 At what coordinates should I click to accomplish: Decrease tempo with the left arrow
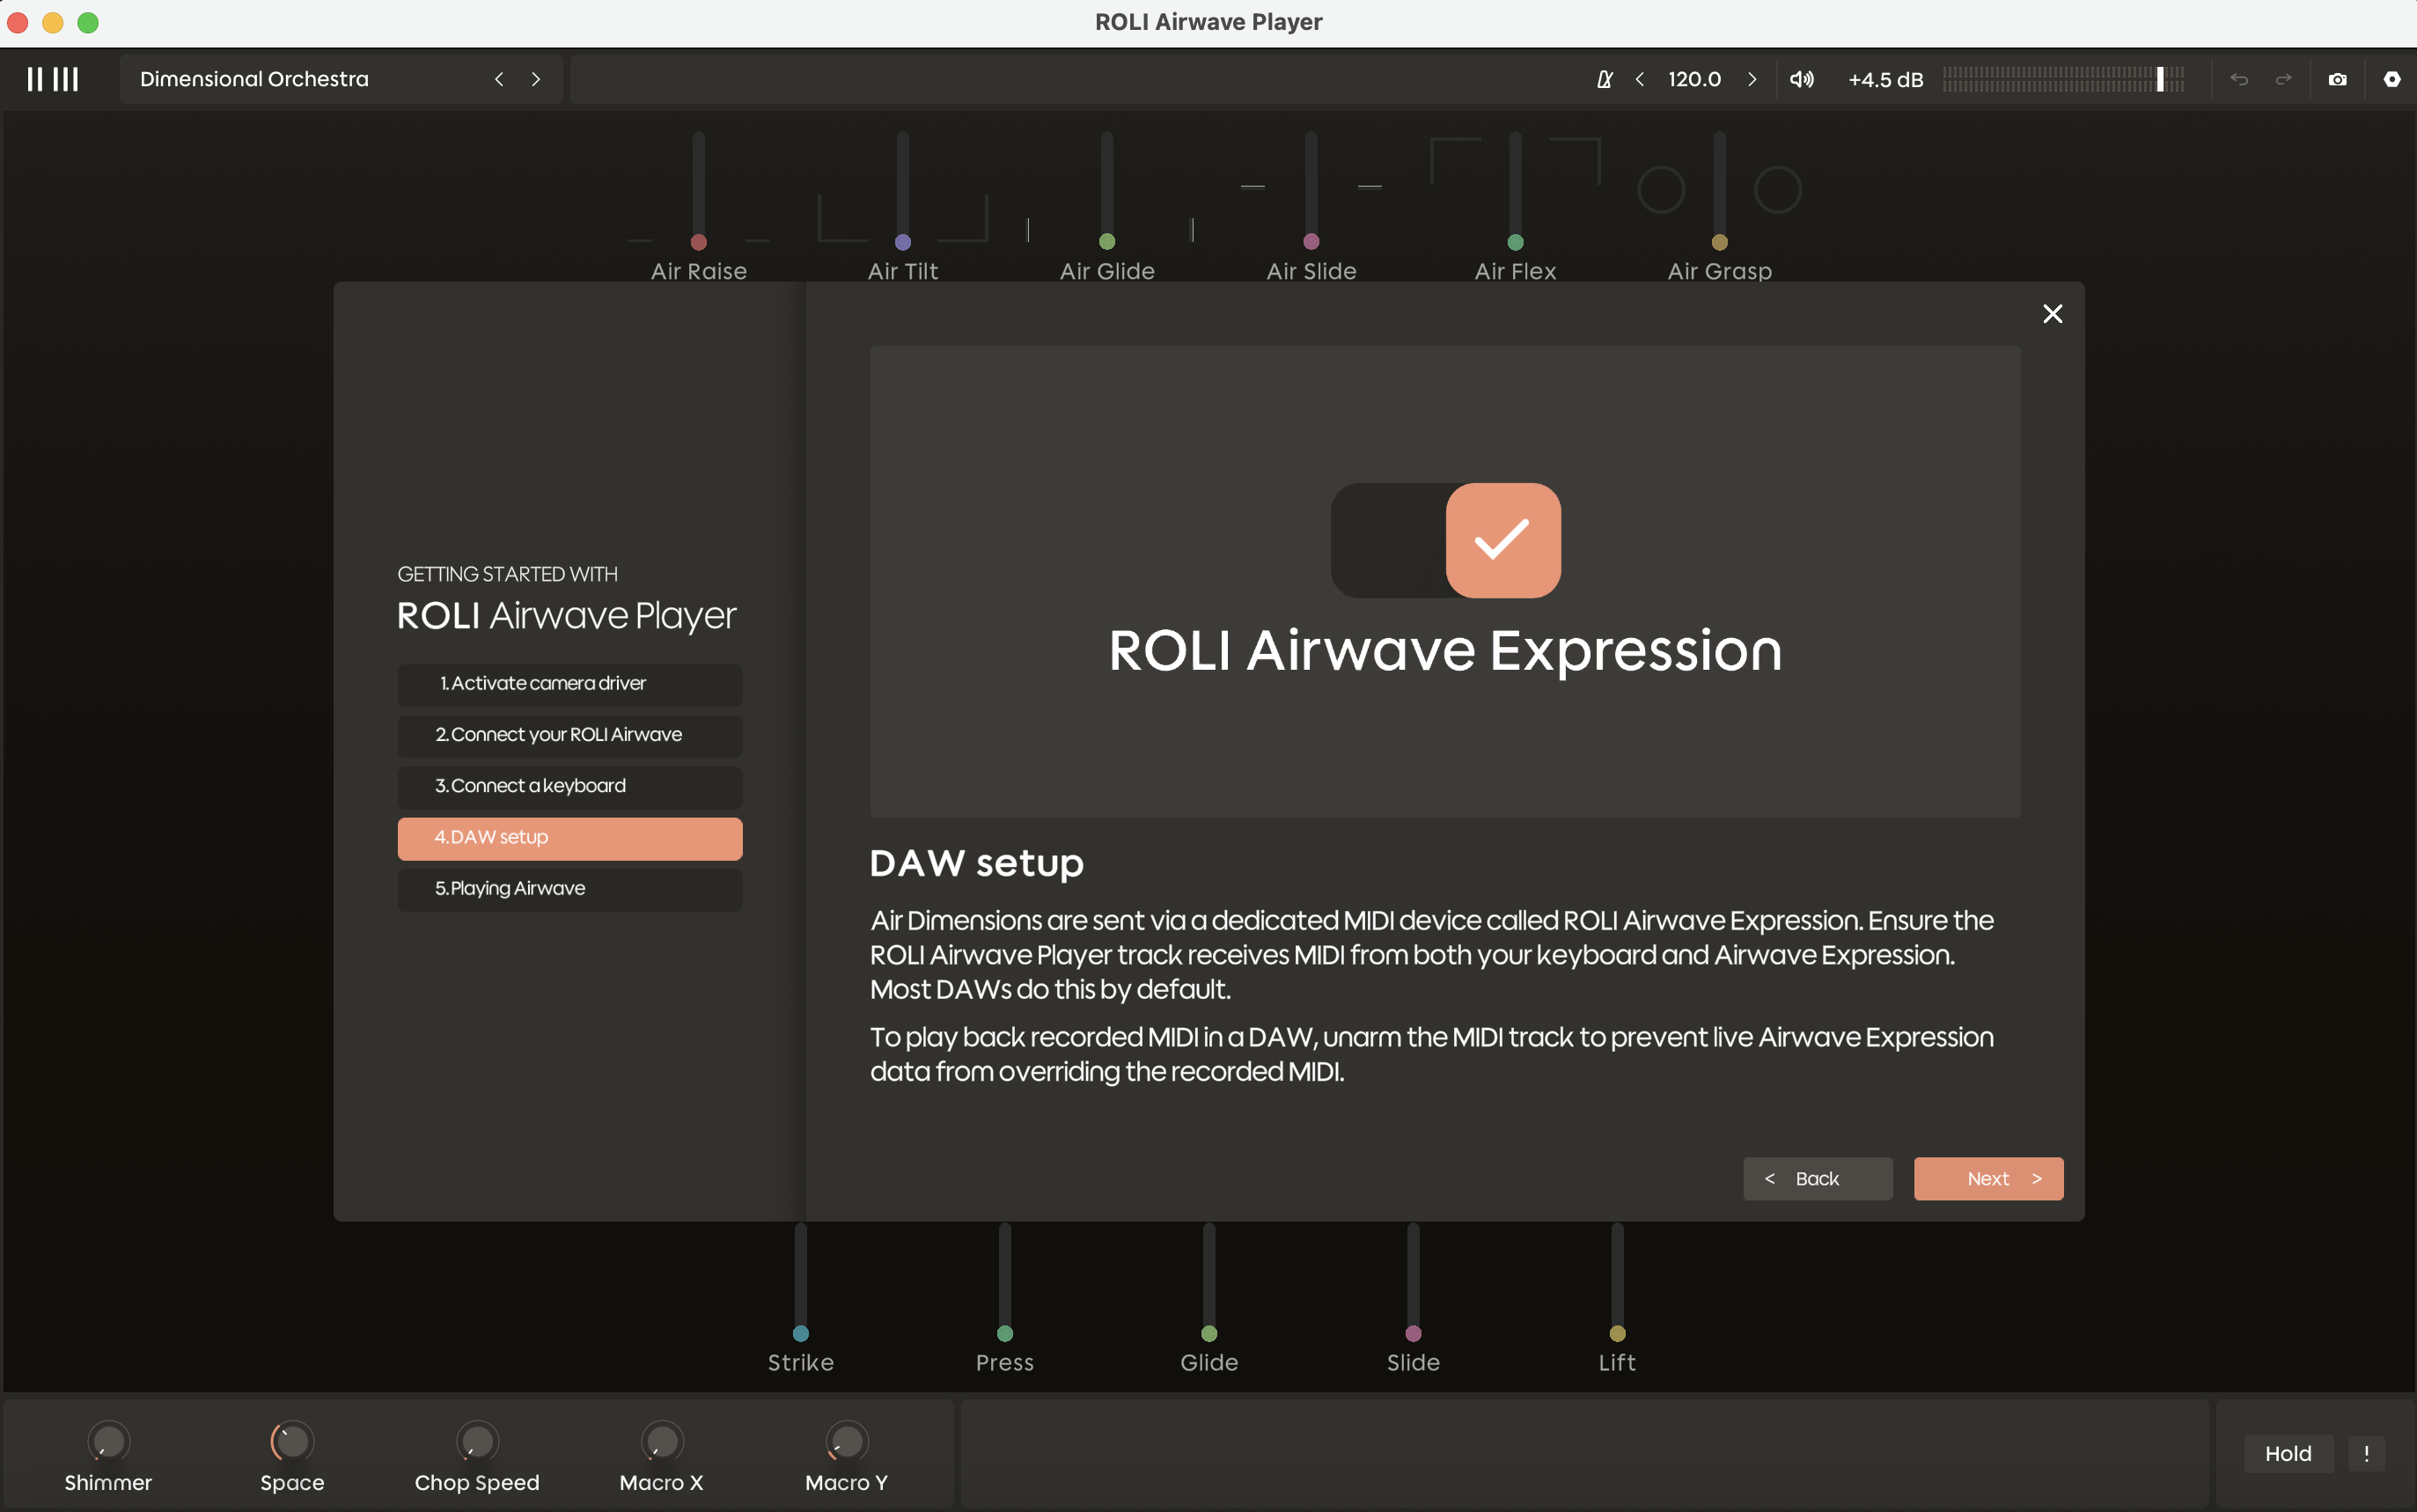(1640, 79)
